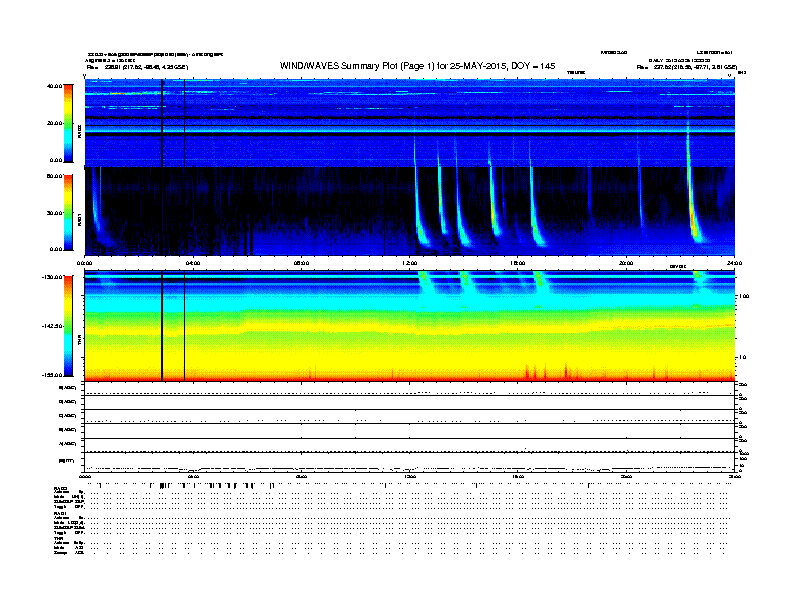Screen dimensions: 792x612
Task: Click the 100 tick label on TNR right axis
Action: 744,296
